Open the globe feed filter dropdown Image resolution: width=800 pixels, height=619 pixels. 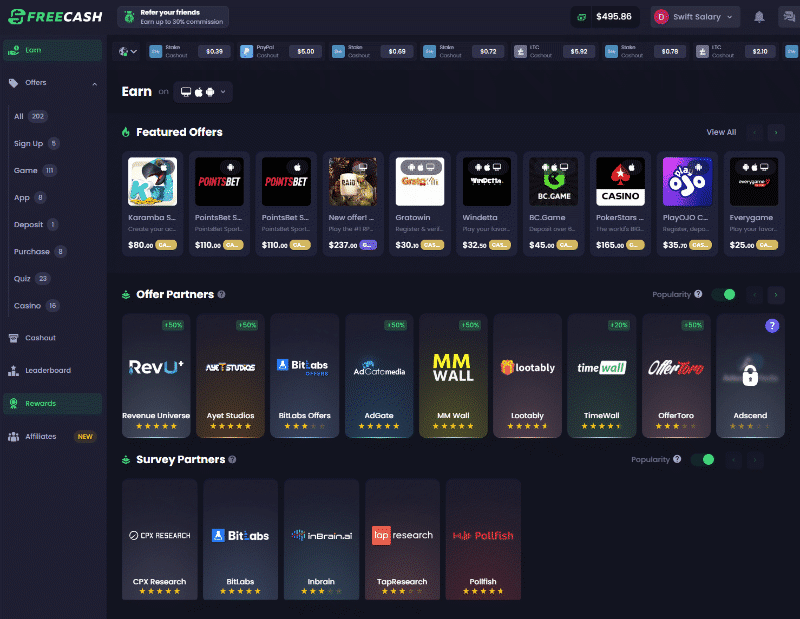pos(127,52)
